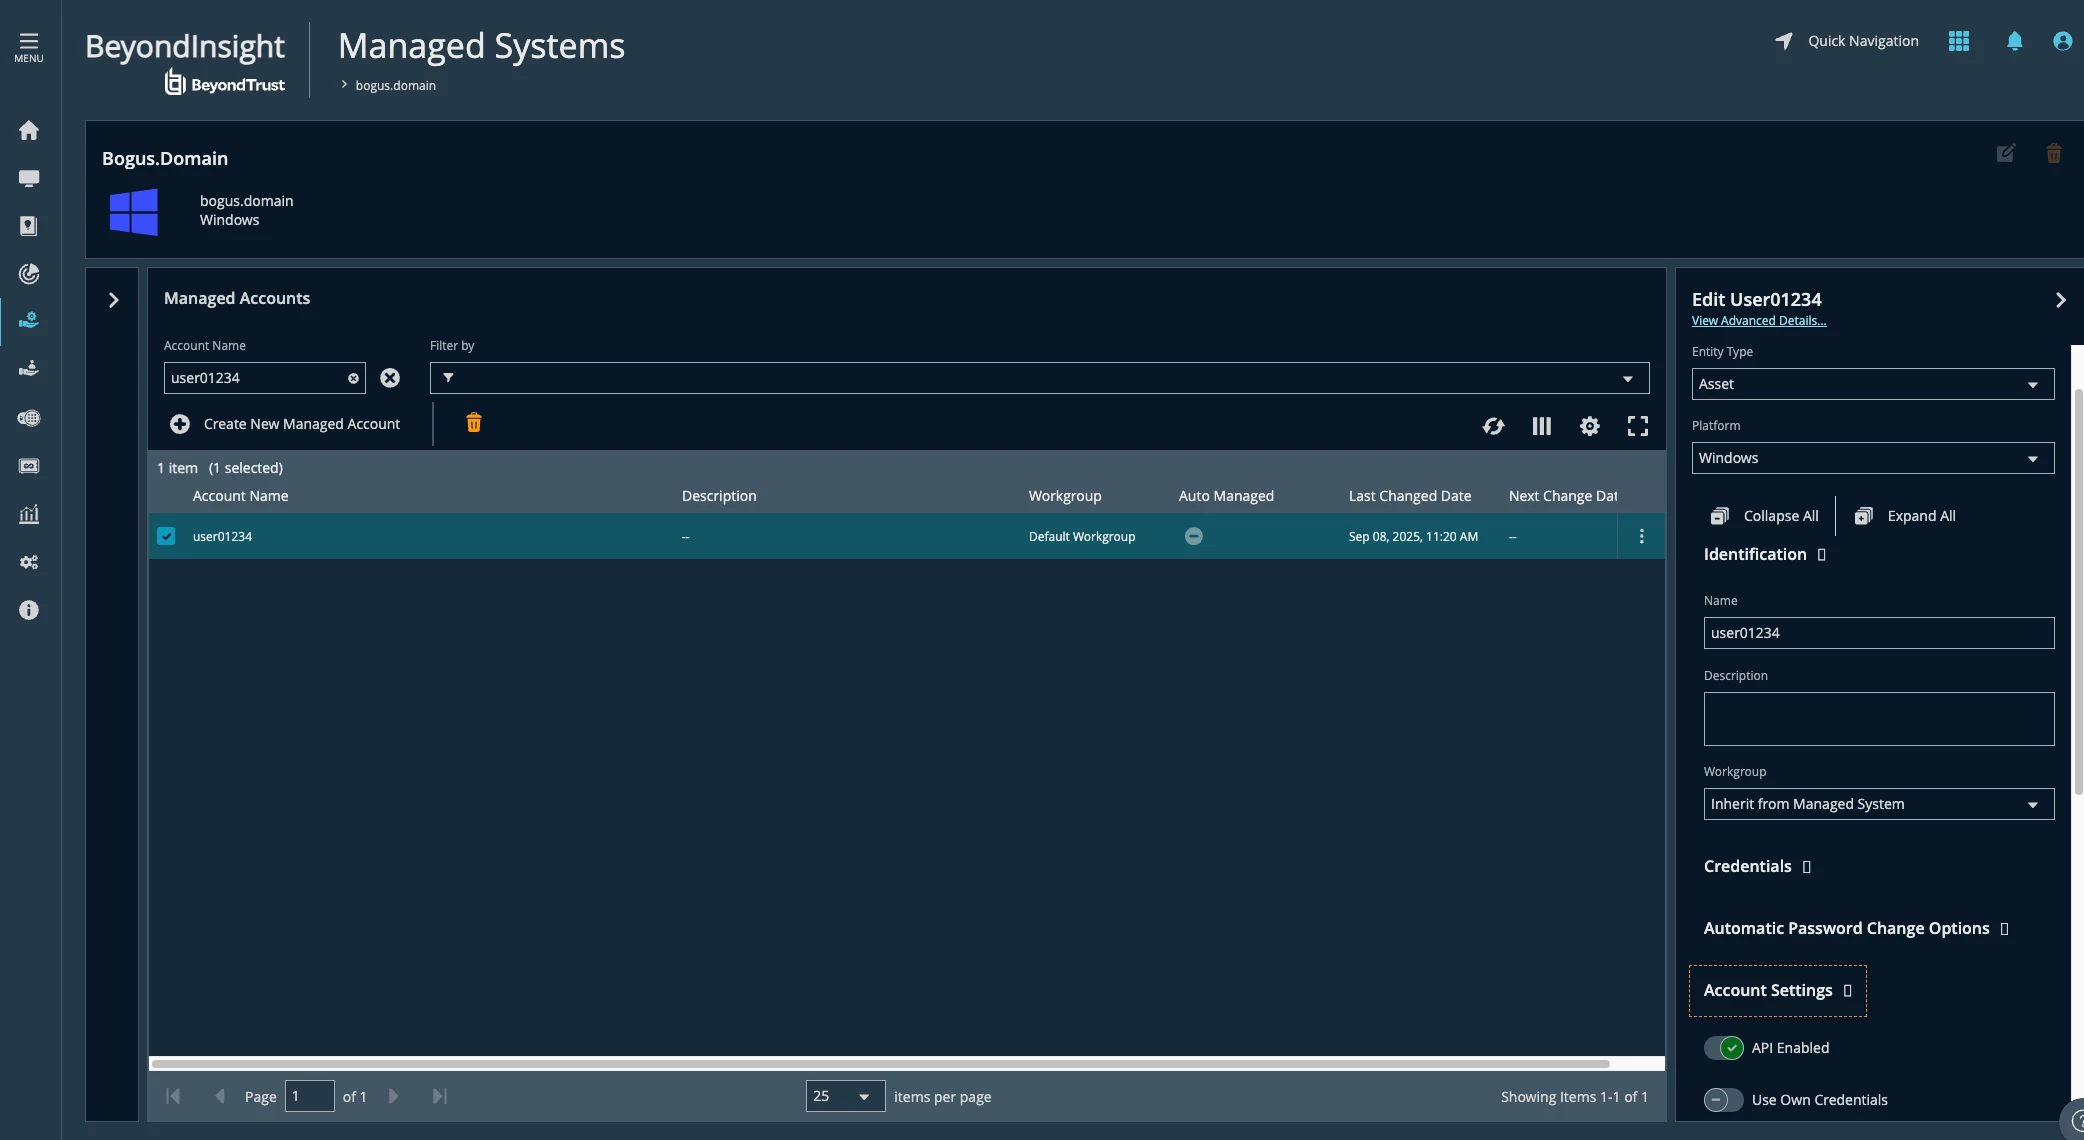Open the Workgroup dropdown
The width and height of the screenshot is (2084, 1140).
(x=1878, y=804)
